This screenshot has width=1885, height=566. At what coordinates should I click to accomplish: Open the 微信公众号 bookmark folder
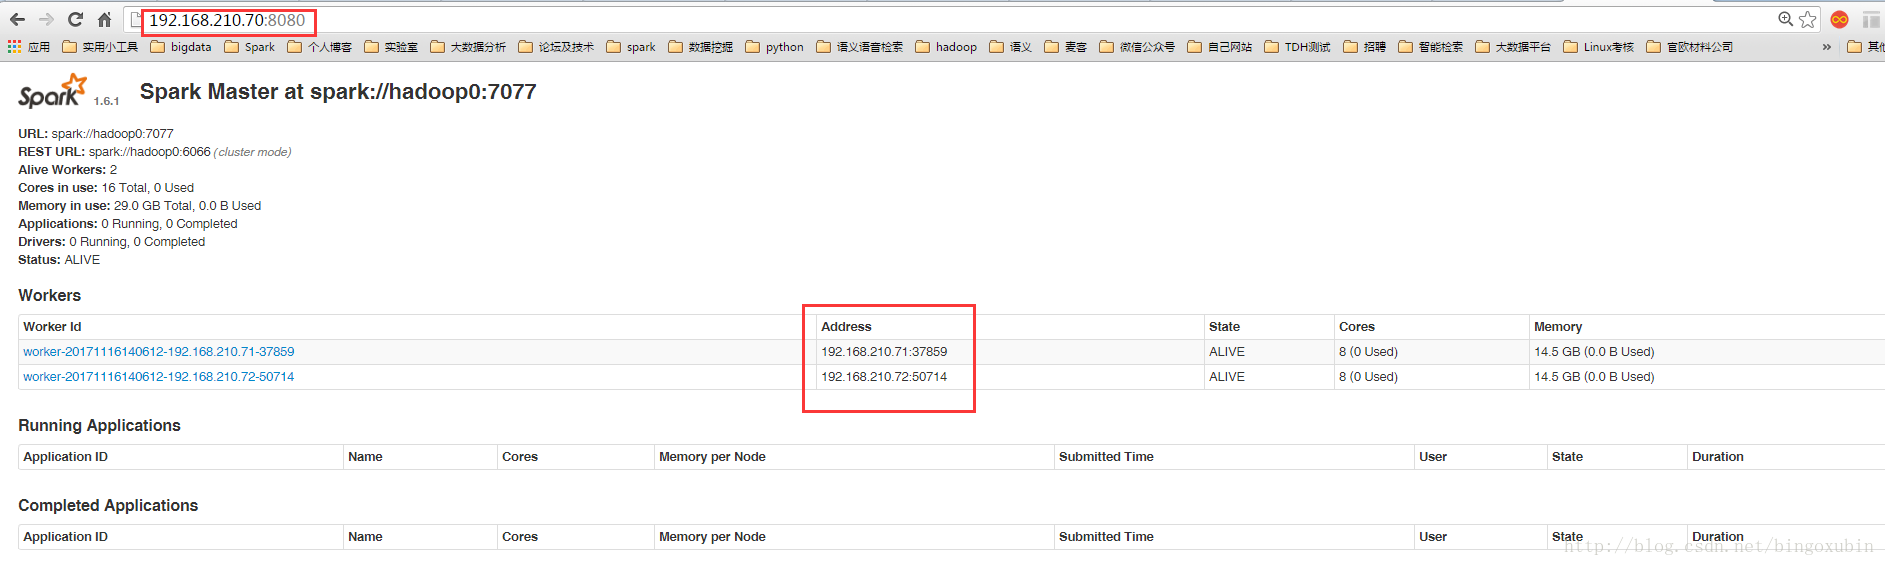(x=1137, y=47)
